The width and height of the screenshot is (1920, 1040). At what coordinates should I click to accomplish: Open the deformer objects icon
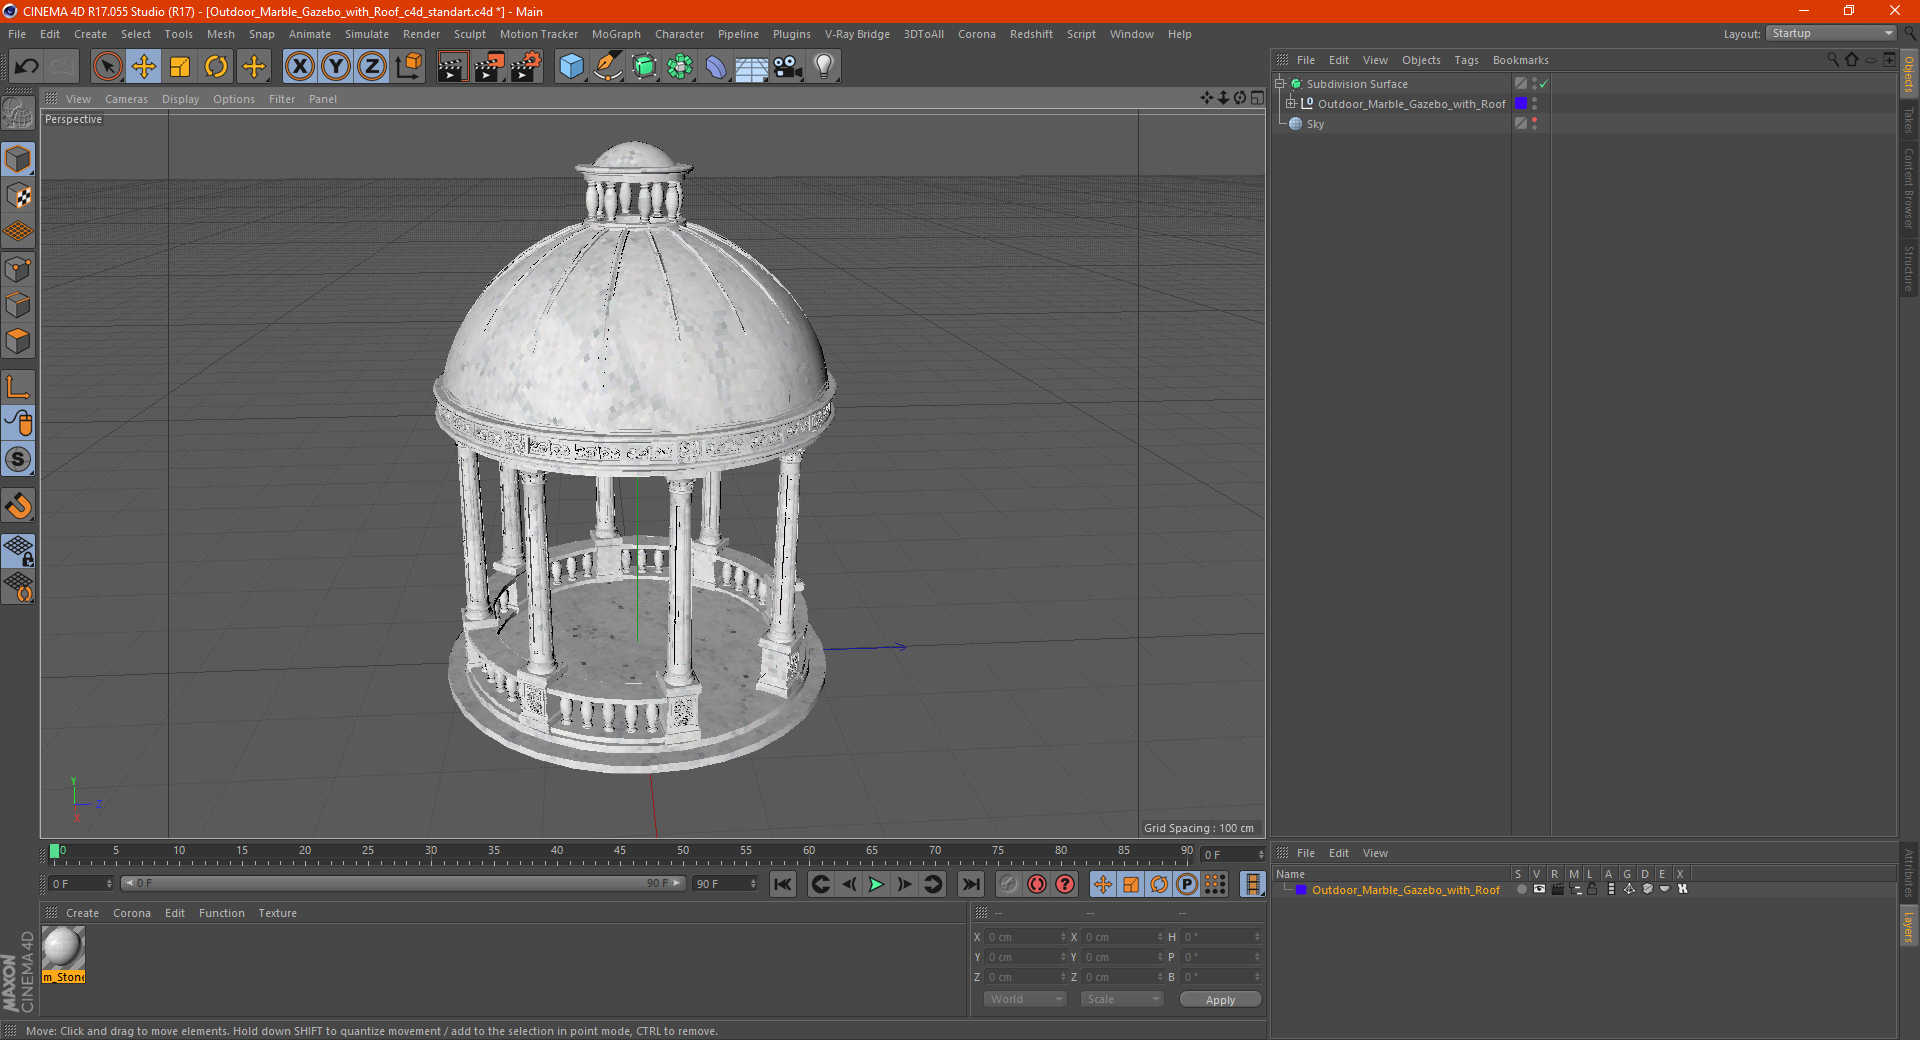pos(716,67)
